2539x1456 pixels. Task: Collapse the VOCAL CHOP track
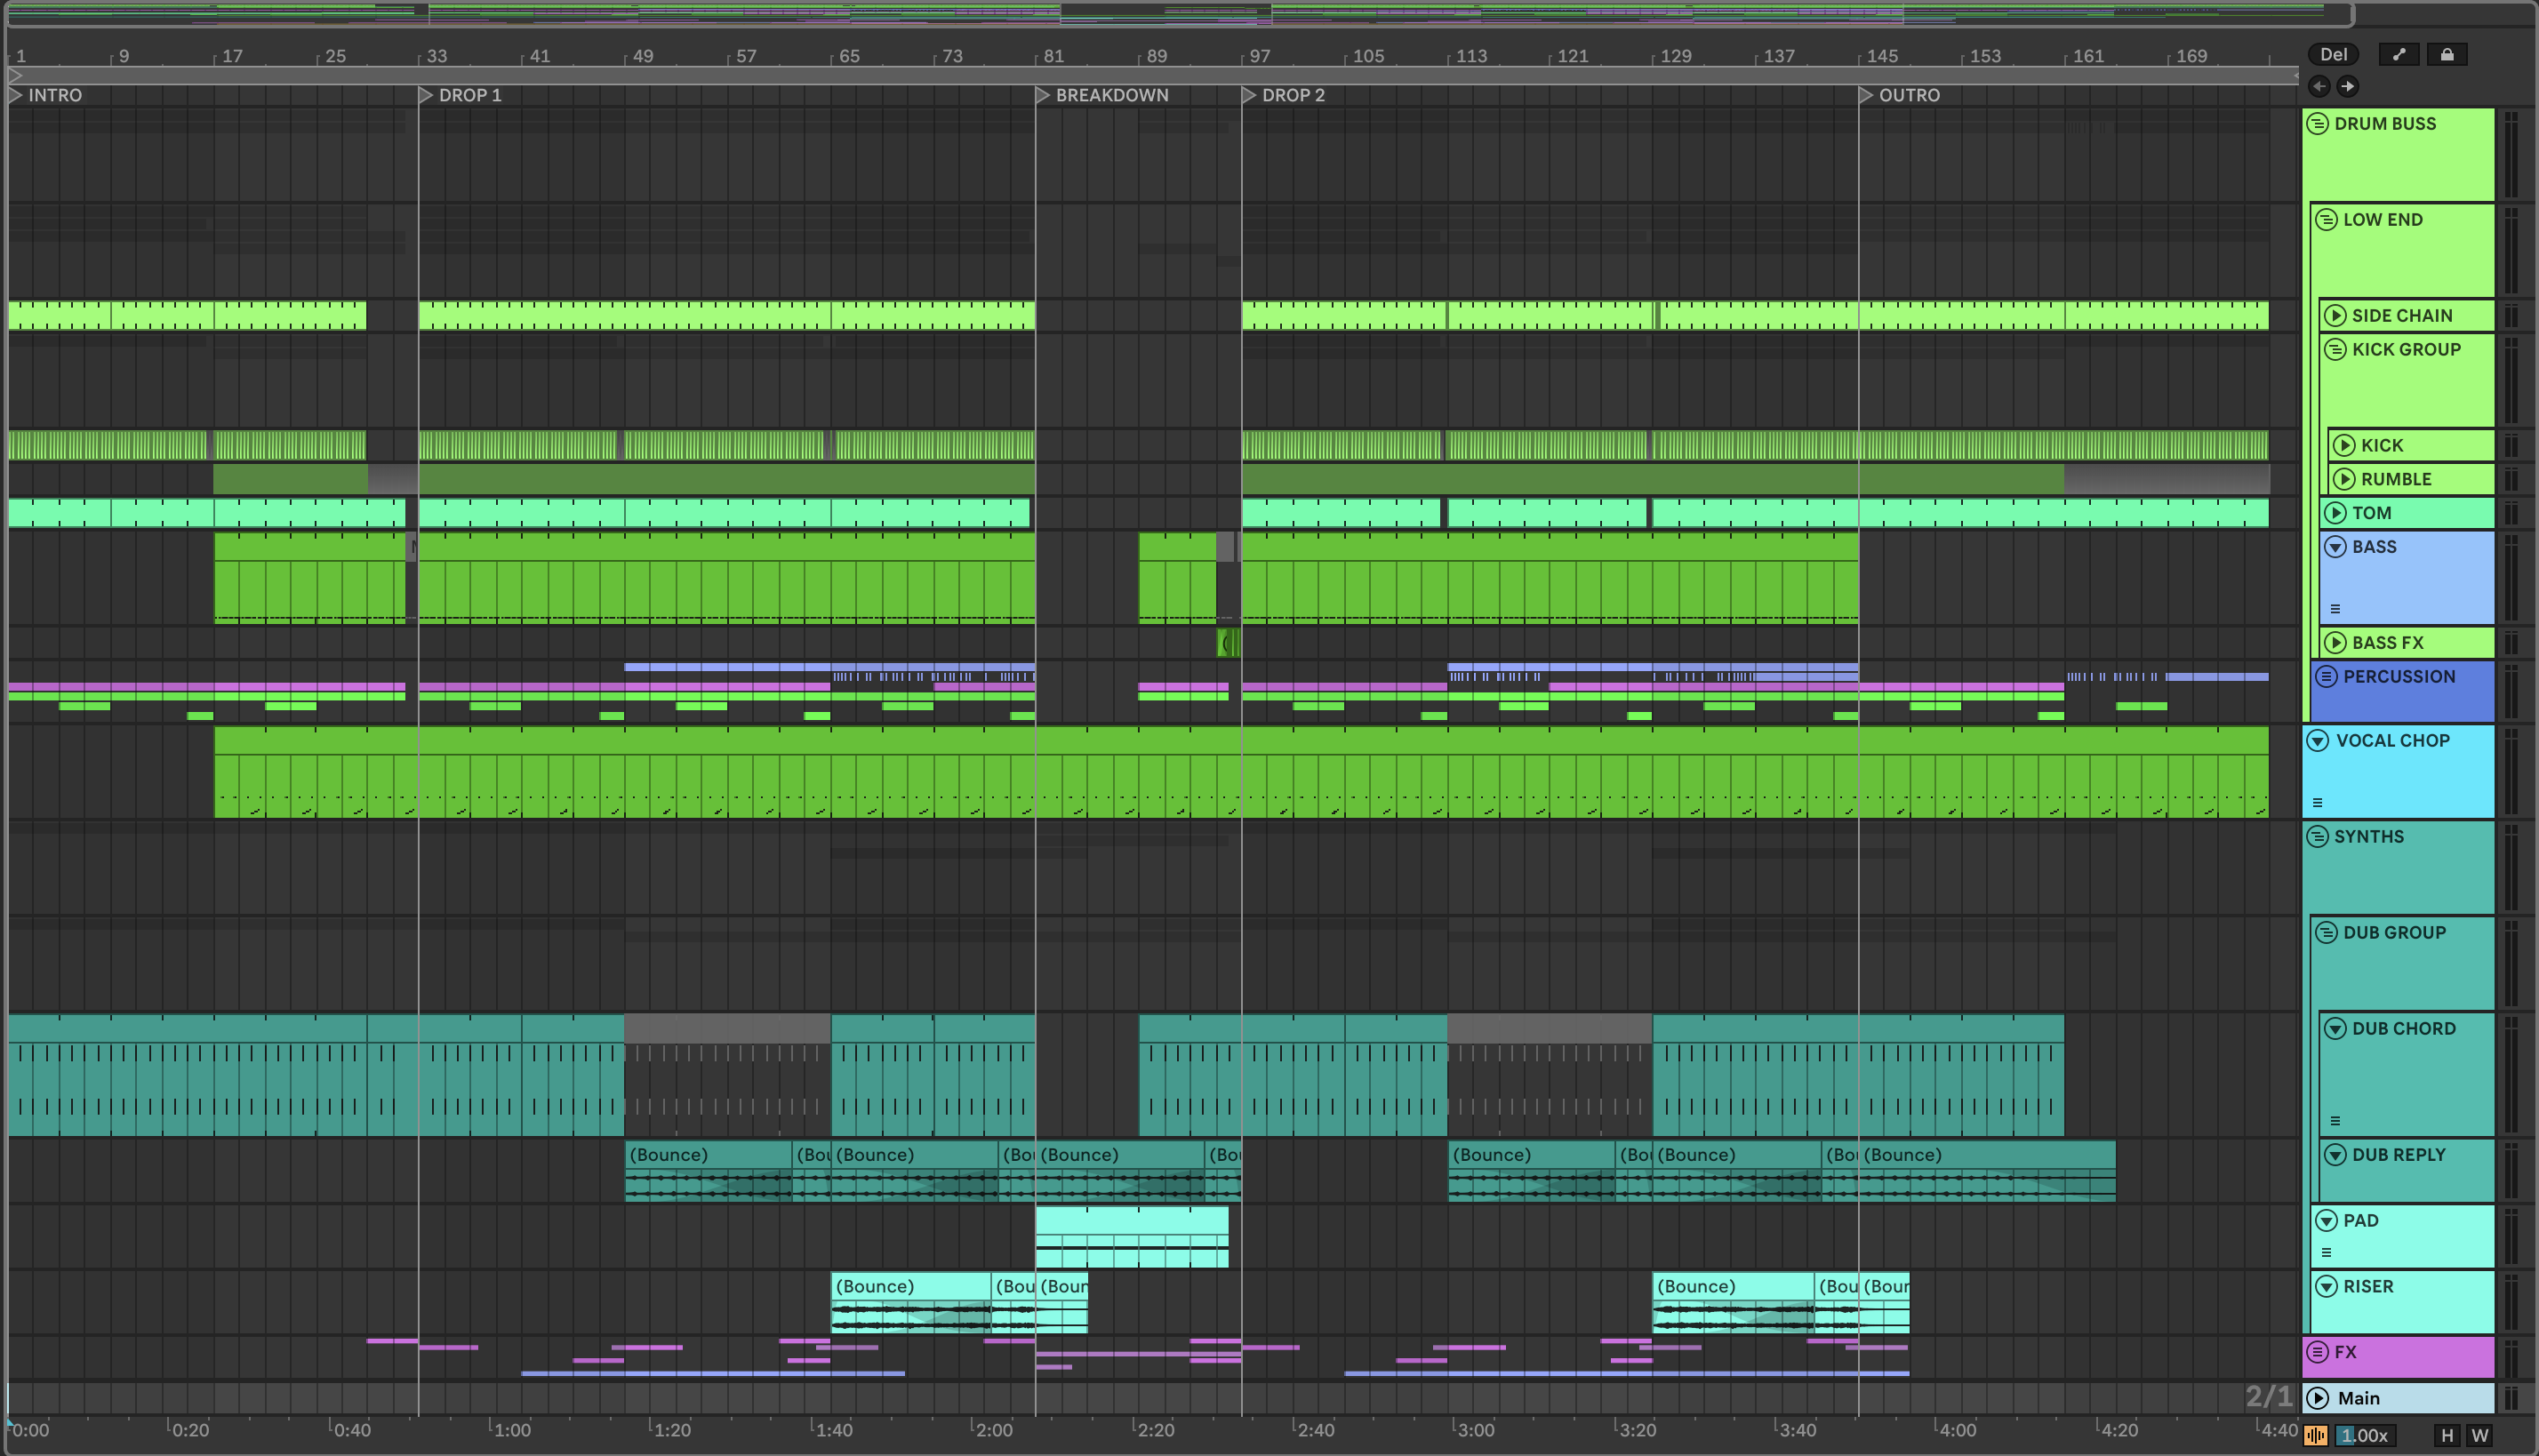(x=2318, y=741)
